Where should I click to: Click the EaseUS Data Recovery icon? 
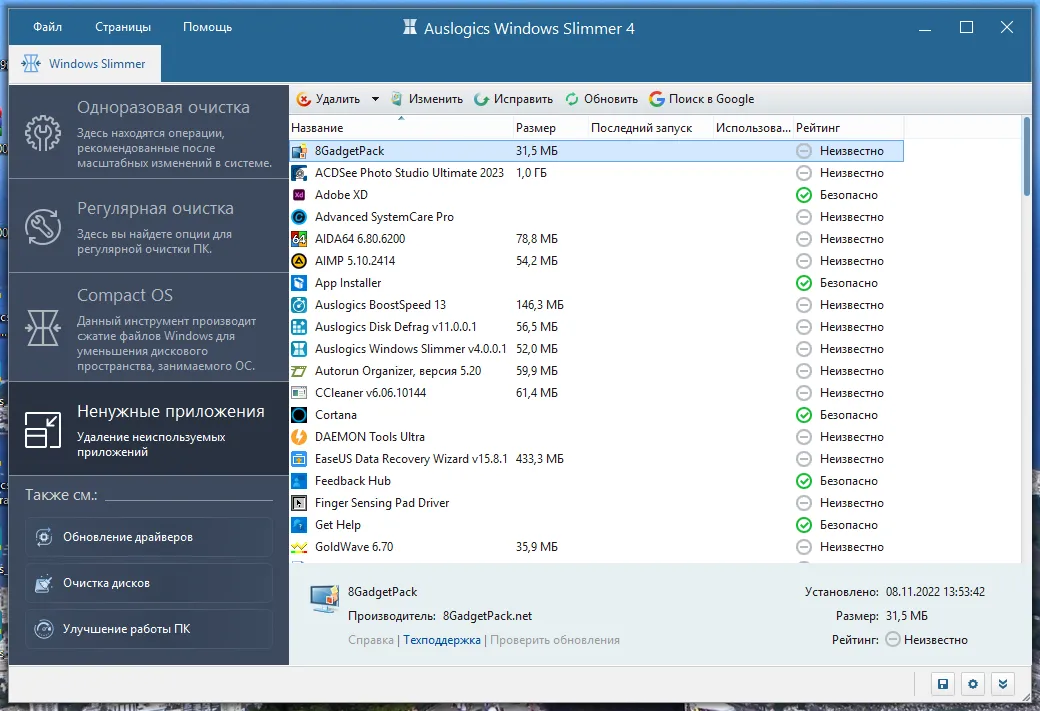(299, 459)
